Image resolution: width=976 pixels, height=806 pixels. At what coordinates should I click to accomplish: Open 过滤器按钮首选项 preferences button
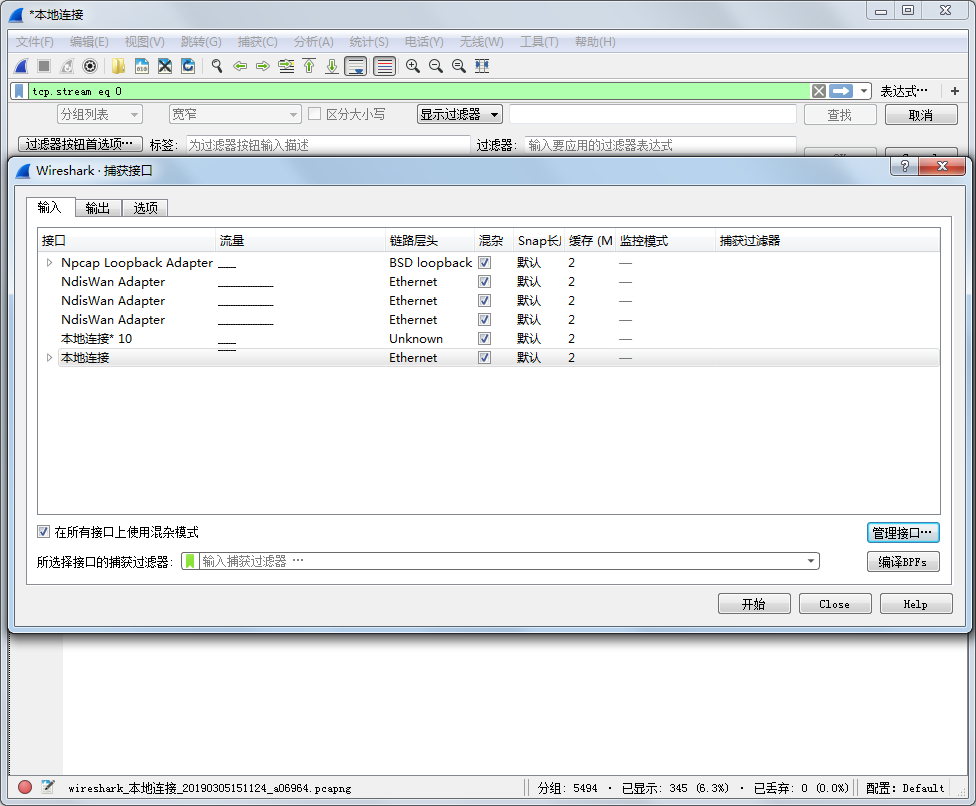coord(80,144)
